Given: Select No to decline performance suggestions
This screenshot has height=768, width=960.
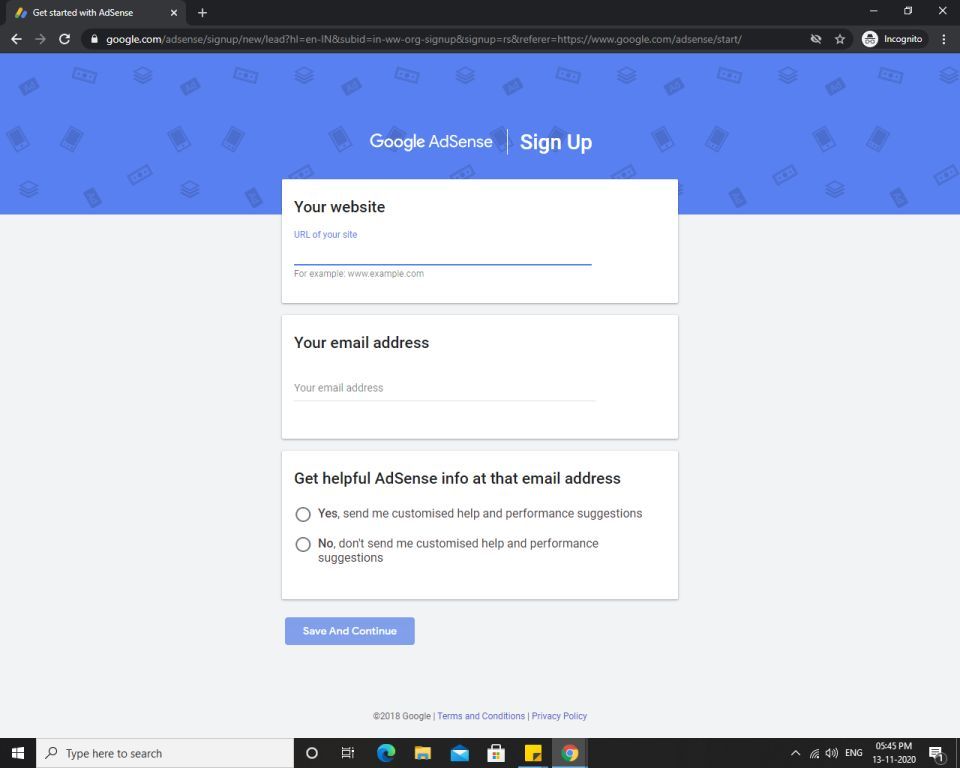Looking at the screenshot, I should (303, 544).
